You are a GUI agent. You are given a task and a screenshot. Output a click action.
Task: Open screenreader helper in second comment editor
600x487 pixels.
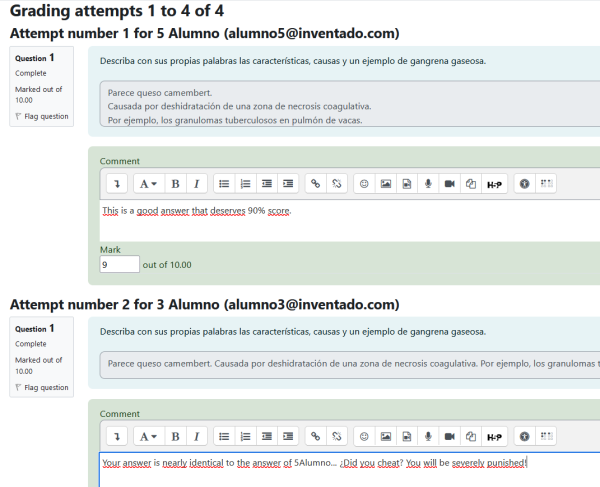[x=546, y=437]
